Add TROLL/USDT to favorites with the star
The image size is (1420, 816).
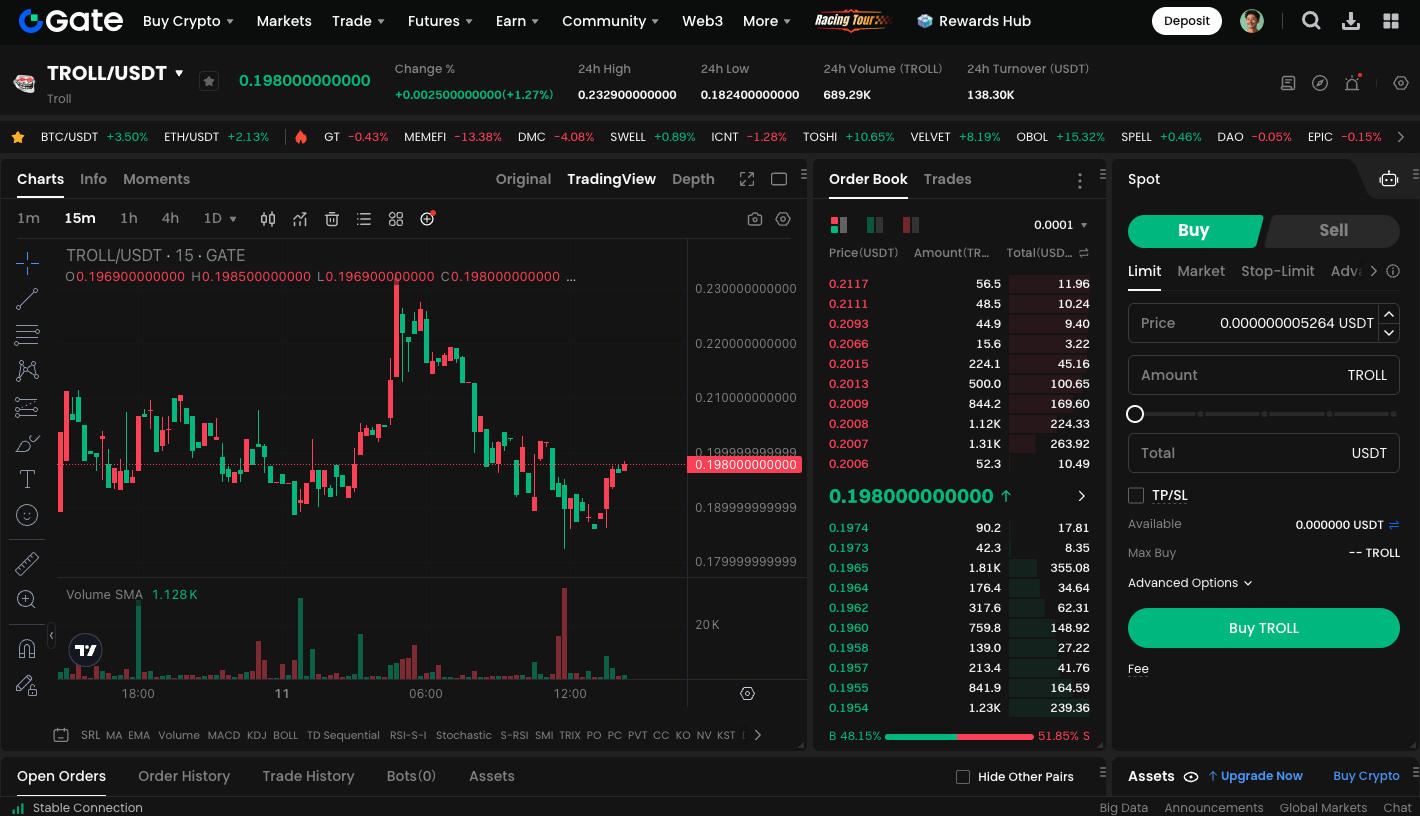pyautogui.click(x=208, y=81)
